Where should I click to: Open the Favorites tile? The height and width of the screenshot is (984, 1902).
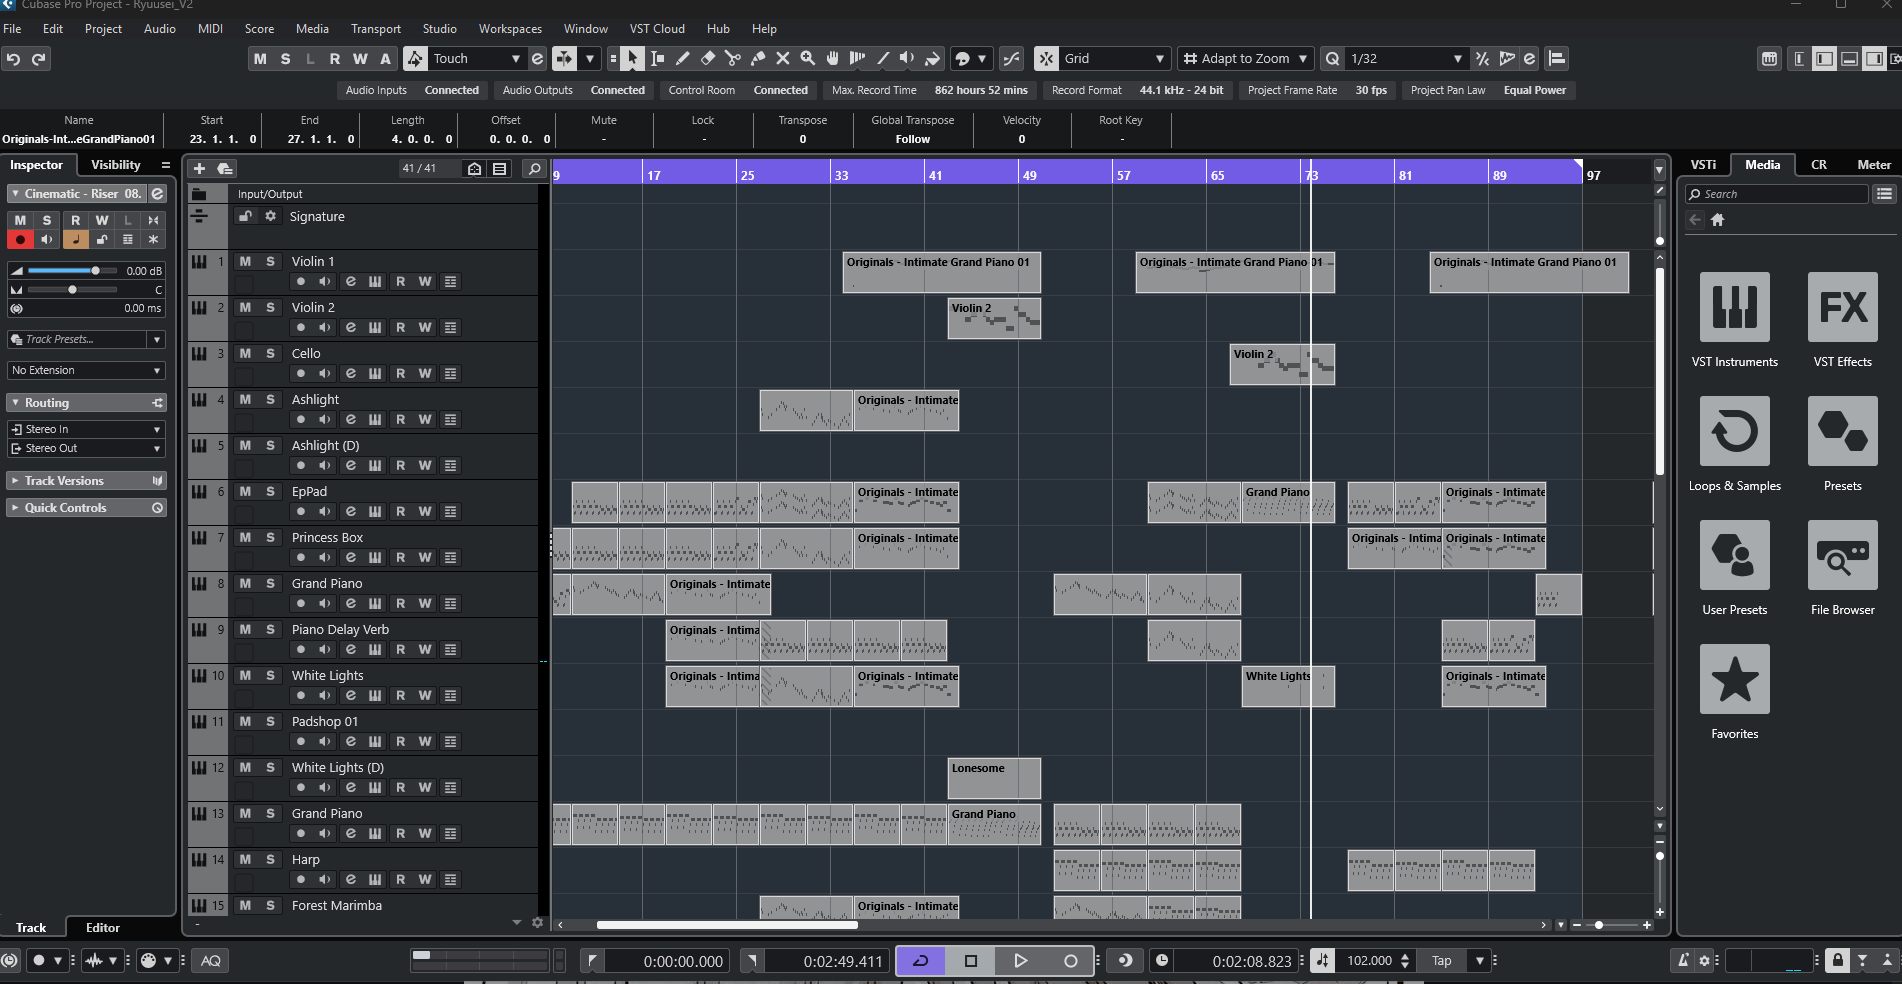tap(1734, 679)
